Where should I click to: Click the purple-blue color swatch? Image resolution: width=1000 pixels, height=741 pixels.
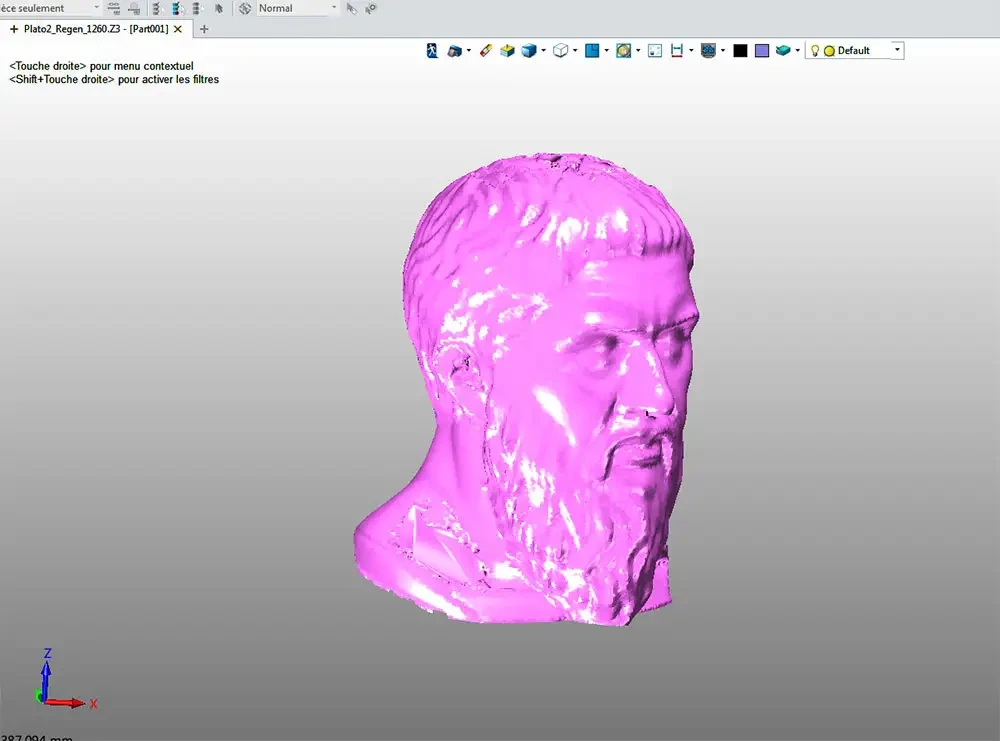(x=761, y=50)
